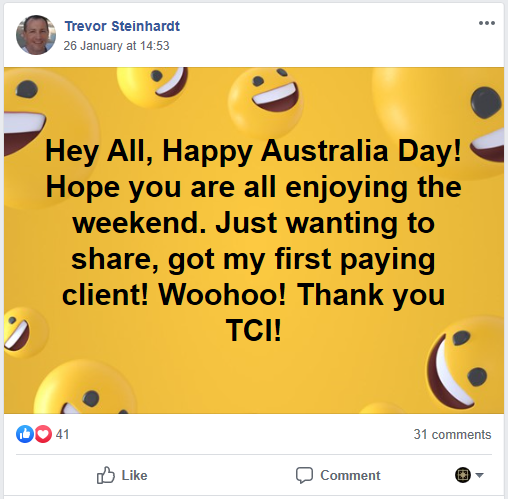Screen dimensions: 508x499
Task: Open the three-dots post options menu
Action: point(487,23)
